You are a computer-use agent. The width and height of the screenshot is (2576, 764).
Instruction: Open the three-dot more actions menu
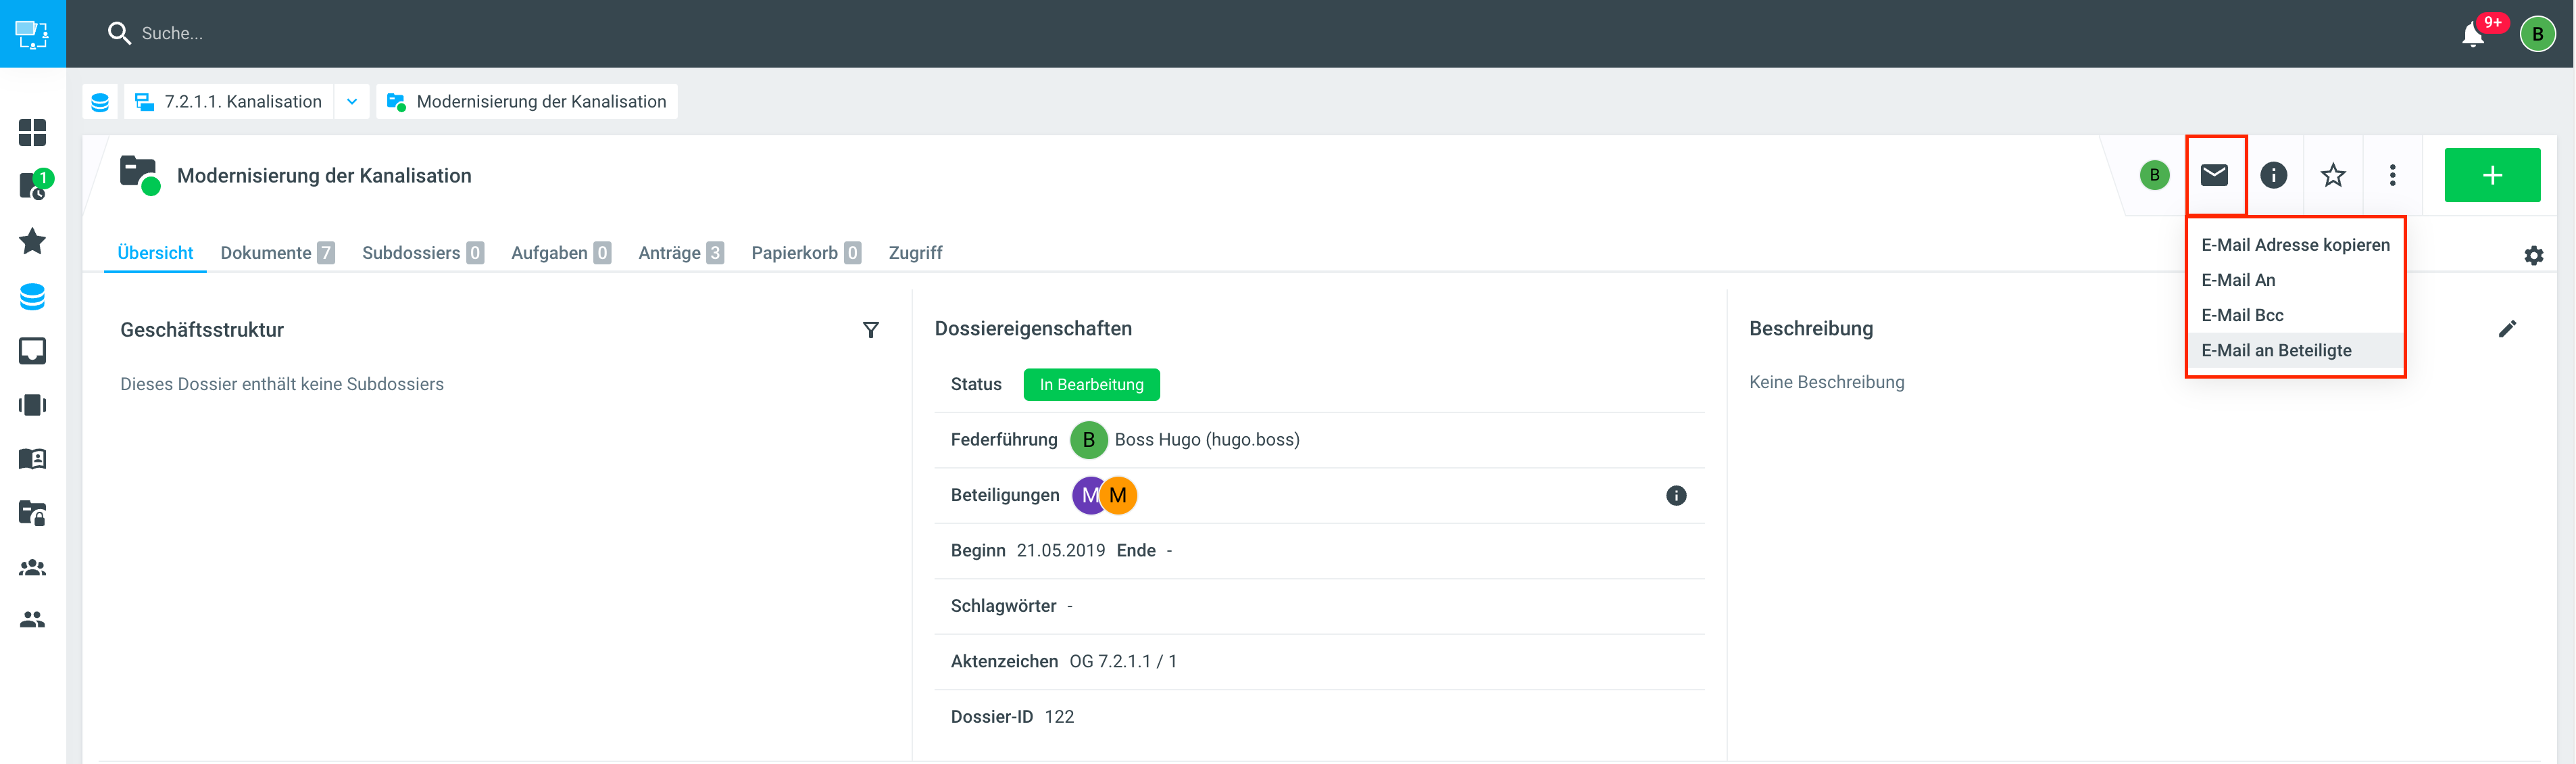tap(2392, 175)
